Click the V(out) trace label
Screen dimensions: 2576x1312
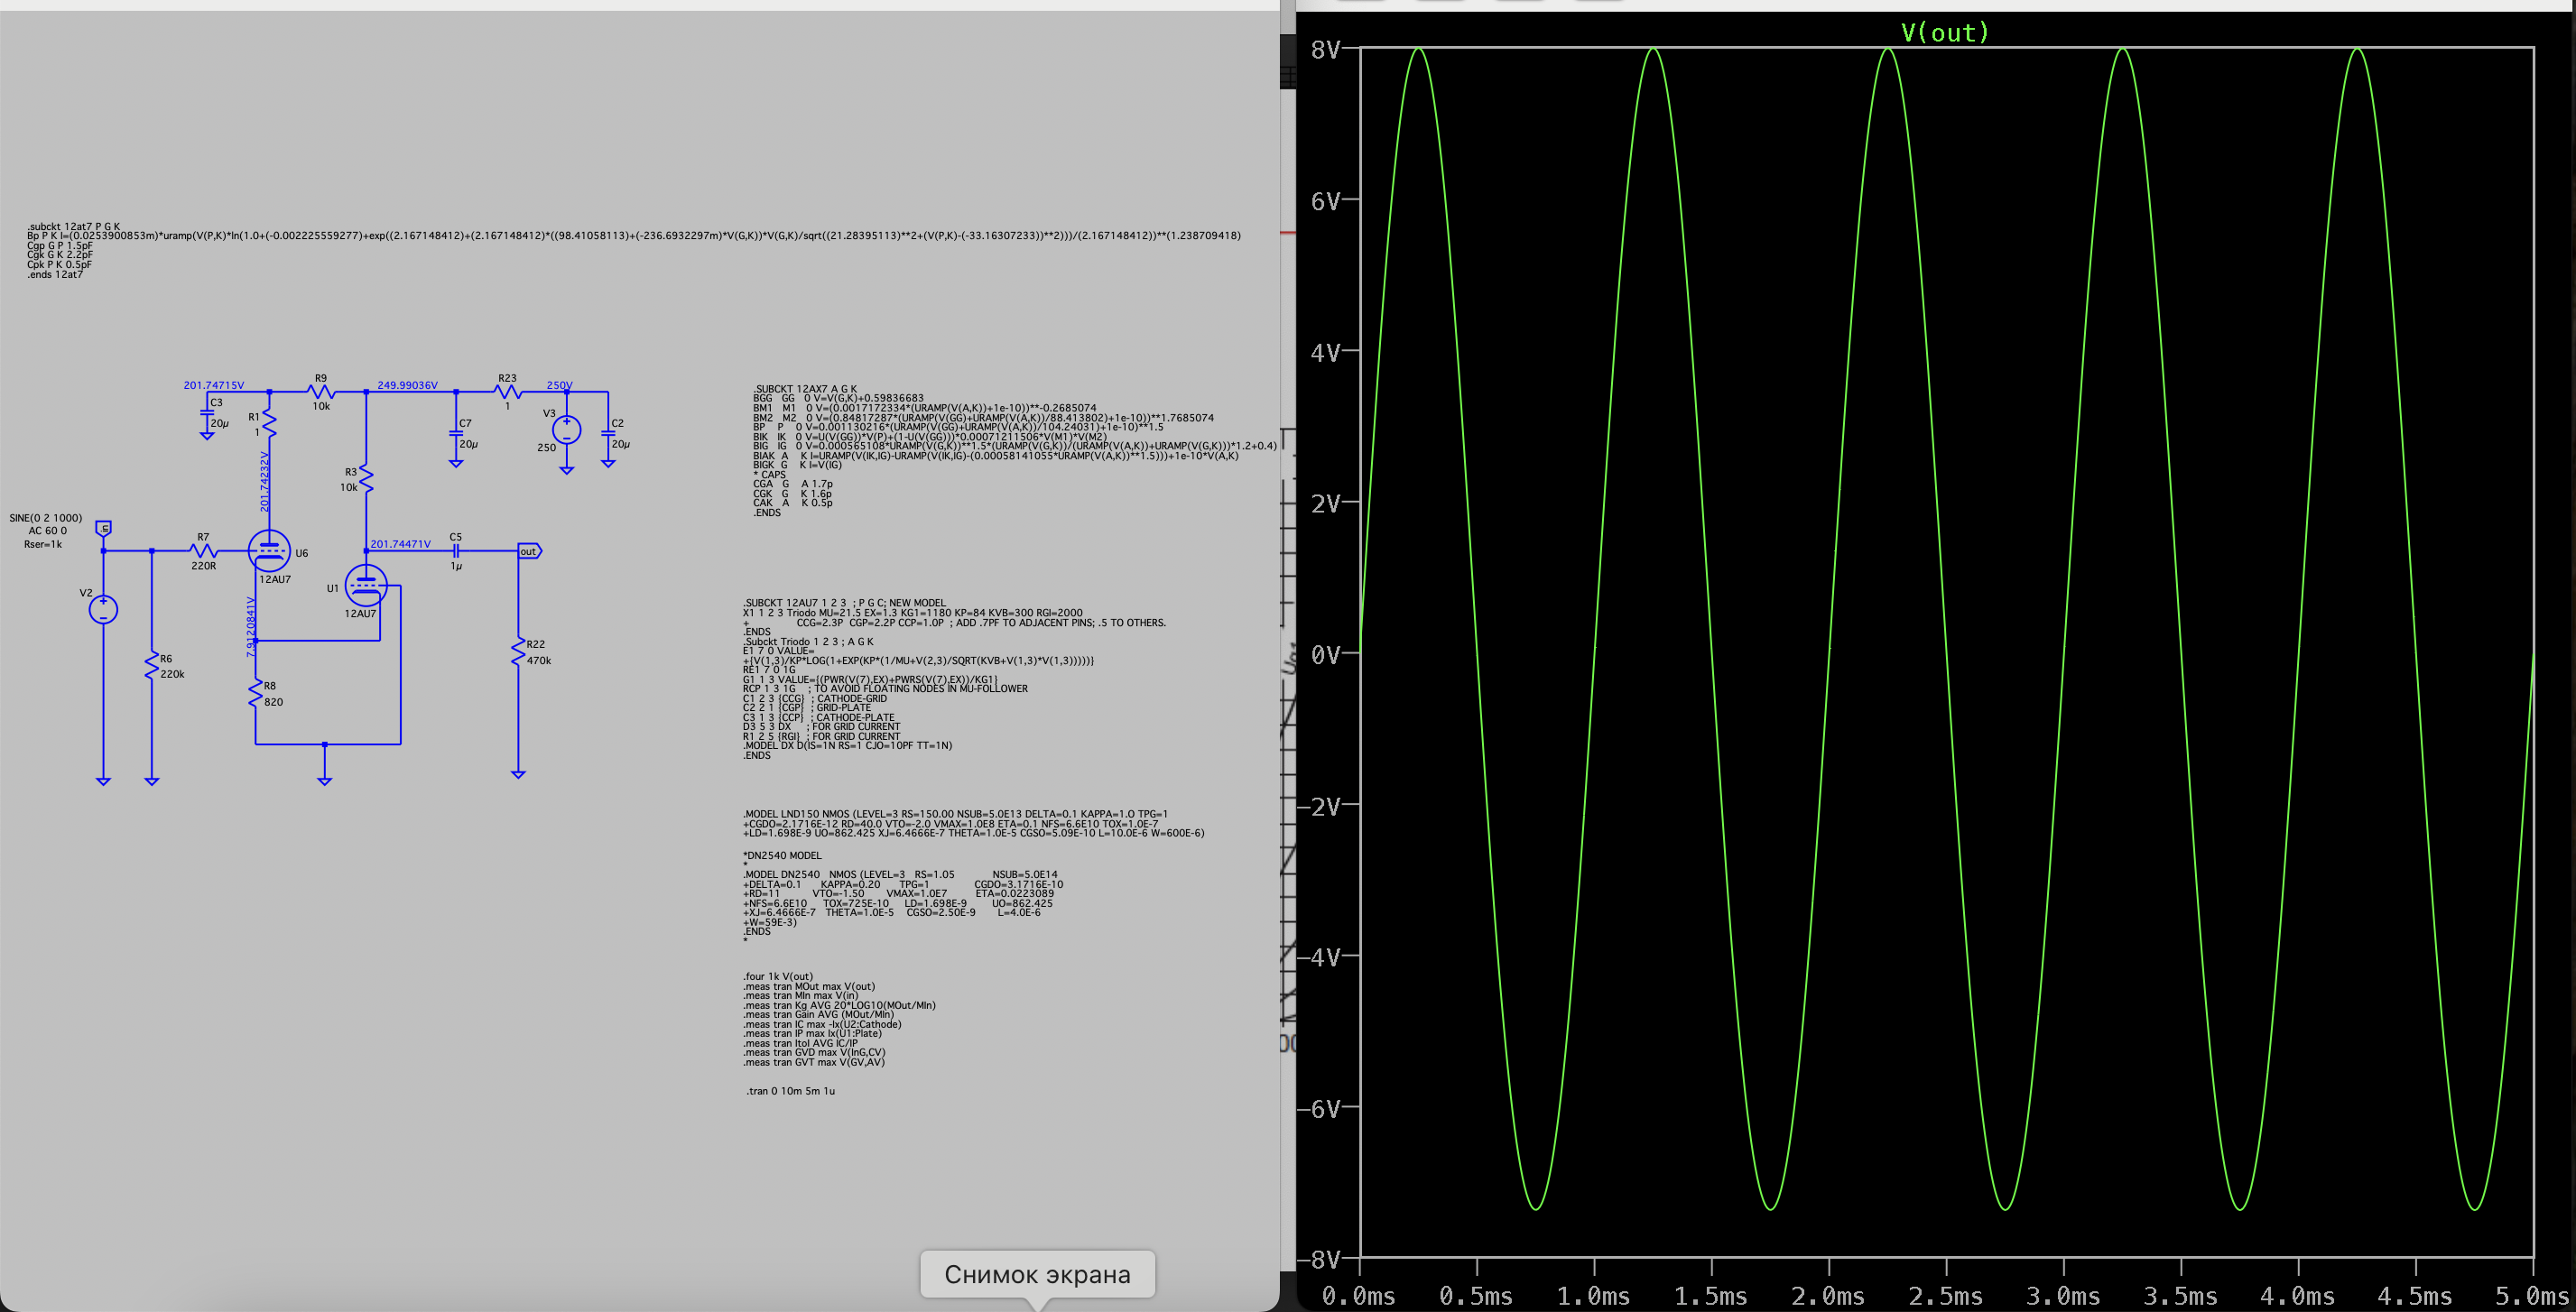(x=1944, y=33)
